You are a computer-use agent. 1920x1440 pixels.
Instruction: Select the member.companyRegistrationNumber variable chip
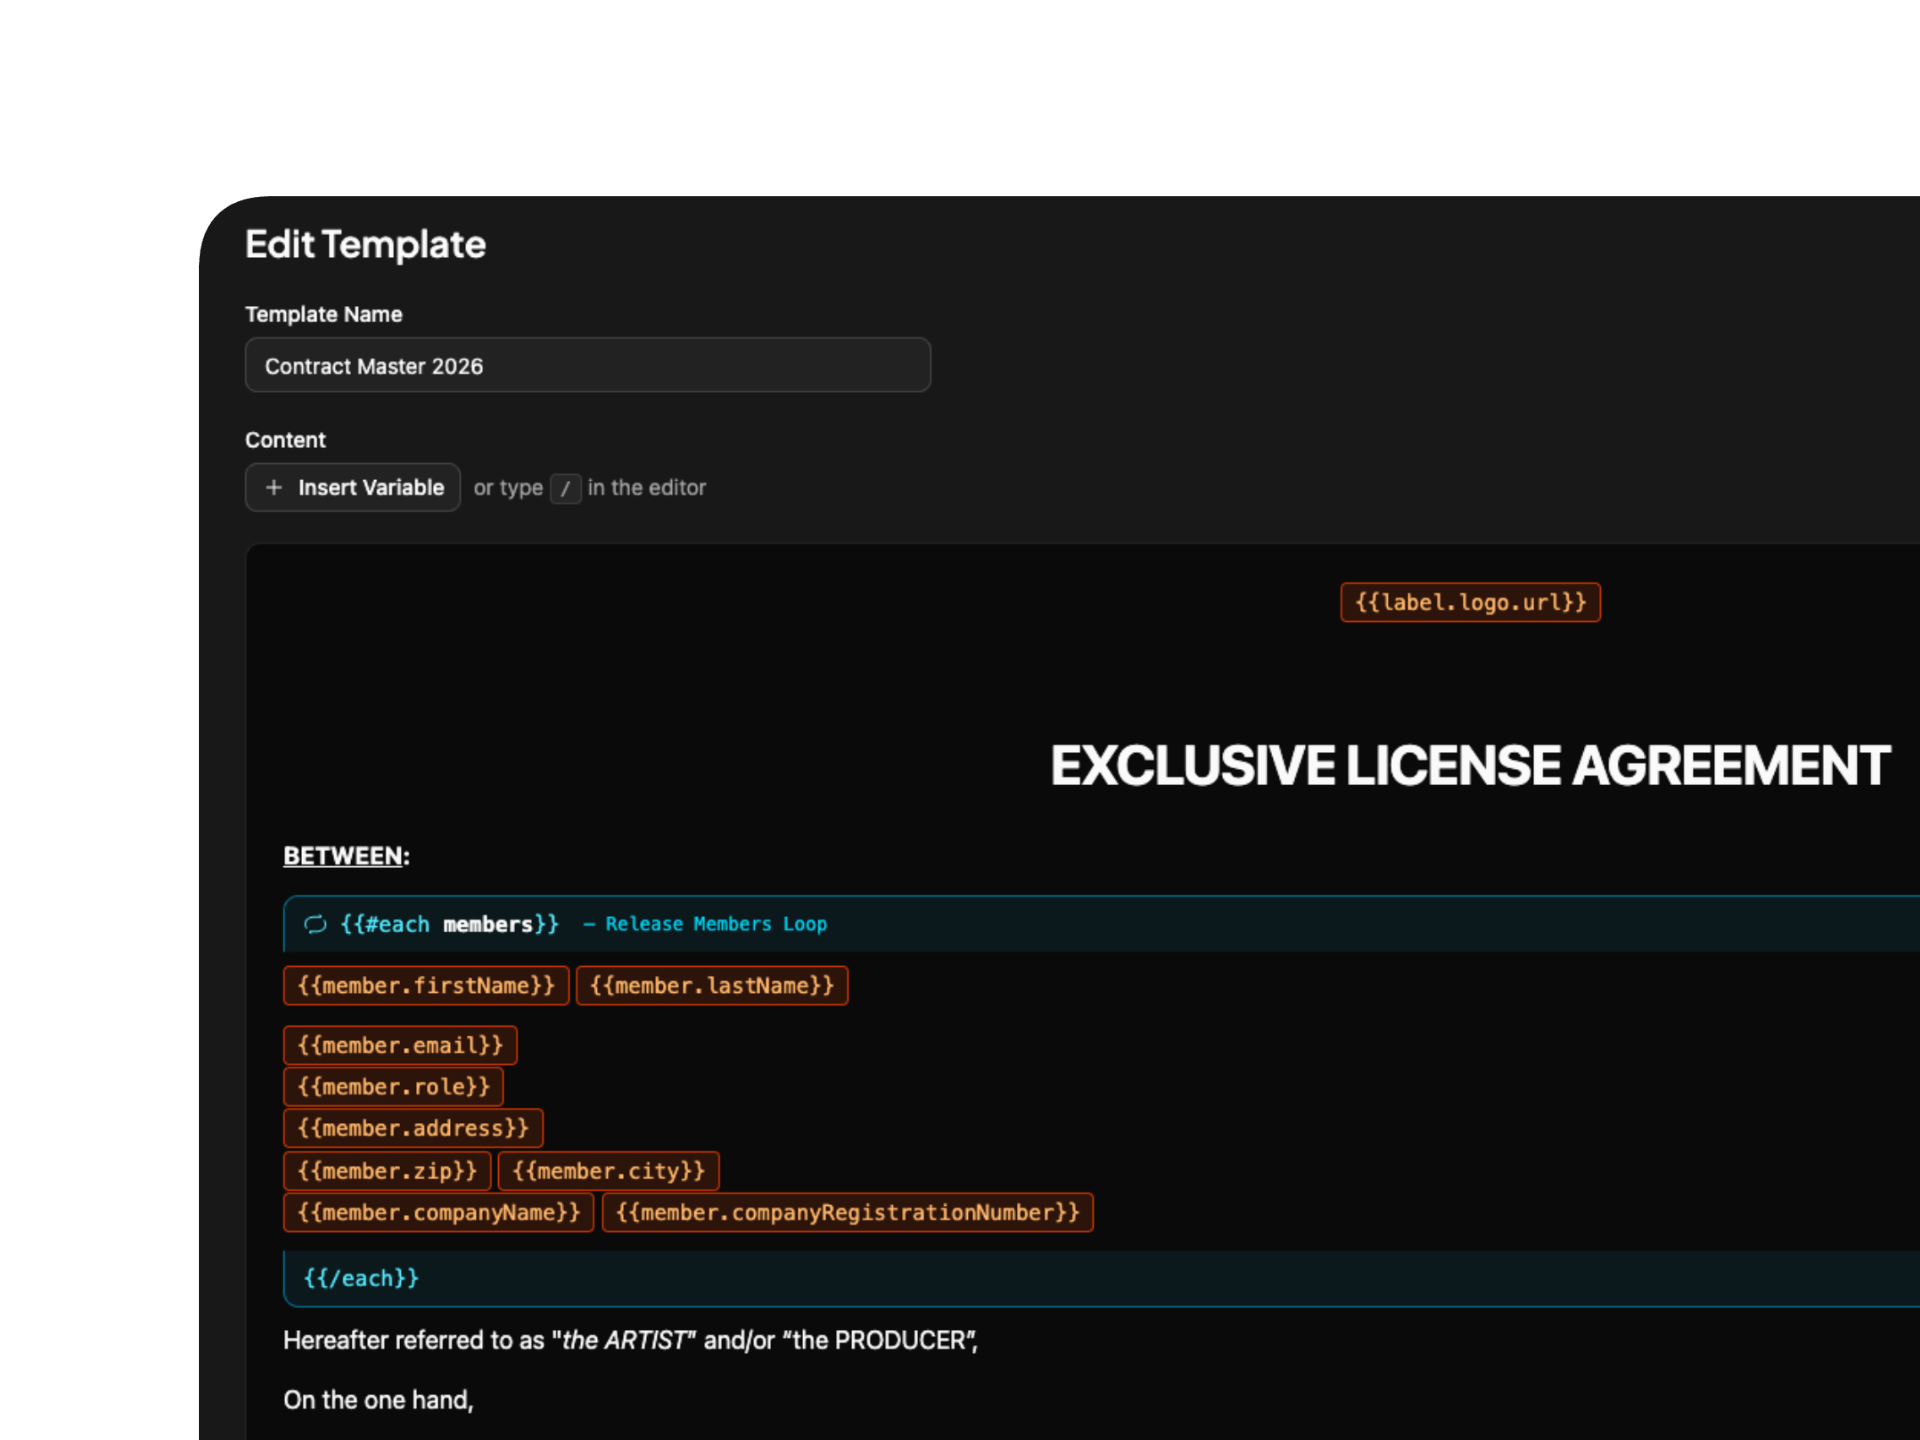point(847,1213)
